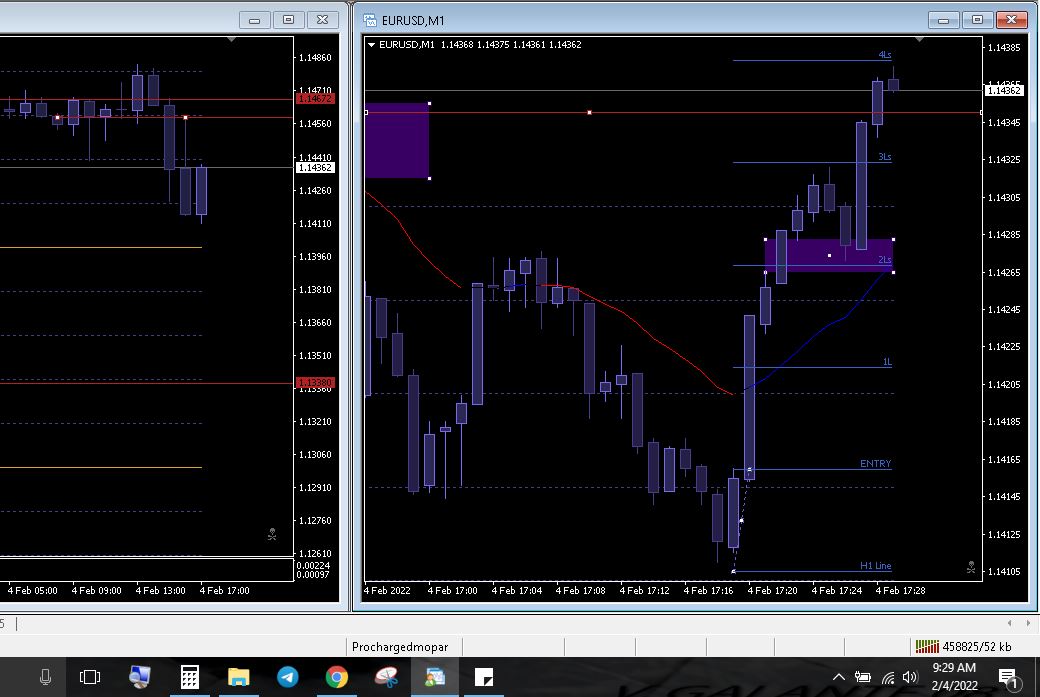Click the EURUSD,M1 chart window title icon
Screen dimensions: 1040x697
[370, 20]
